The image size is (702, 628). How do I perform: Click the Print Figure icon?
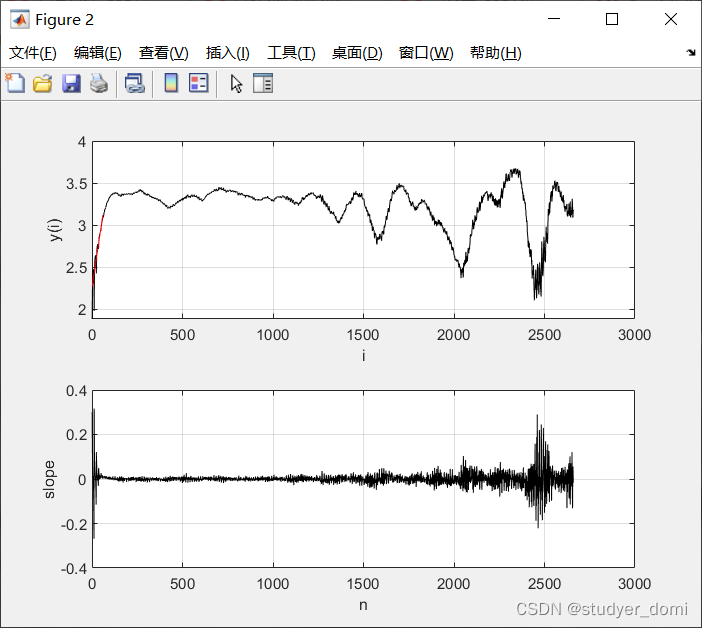click(99, 84)
